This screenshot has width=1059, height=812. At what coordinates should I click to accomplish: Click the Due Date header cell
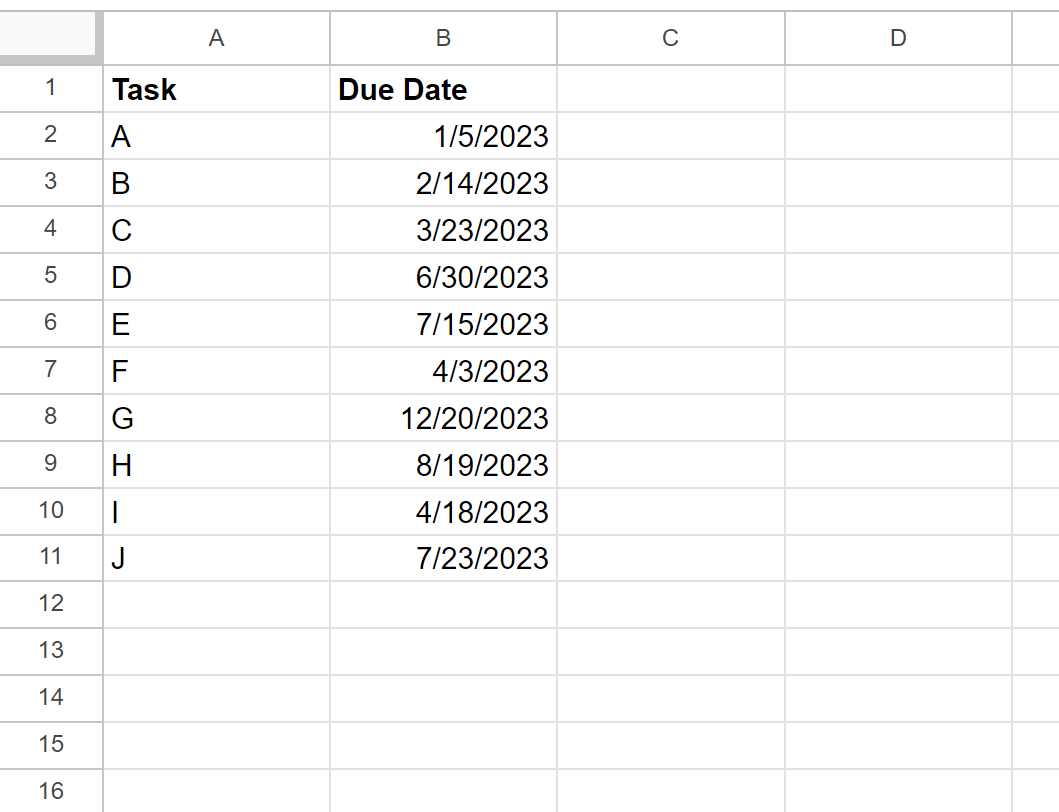pyautogui.click(x=443, y=90)
